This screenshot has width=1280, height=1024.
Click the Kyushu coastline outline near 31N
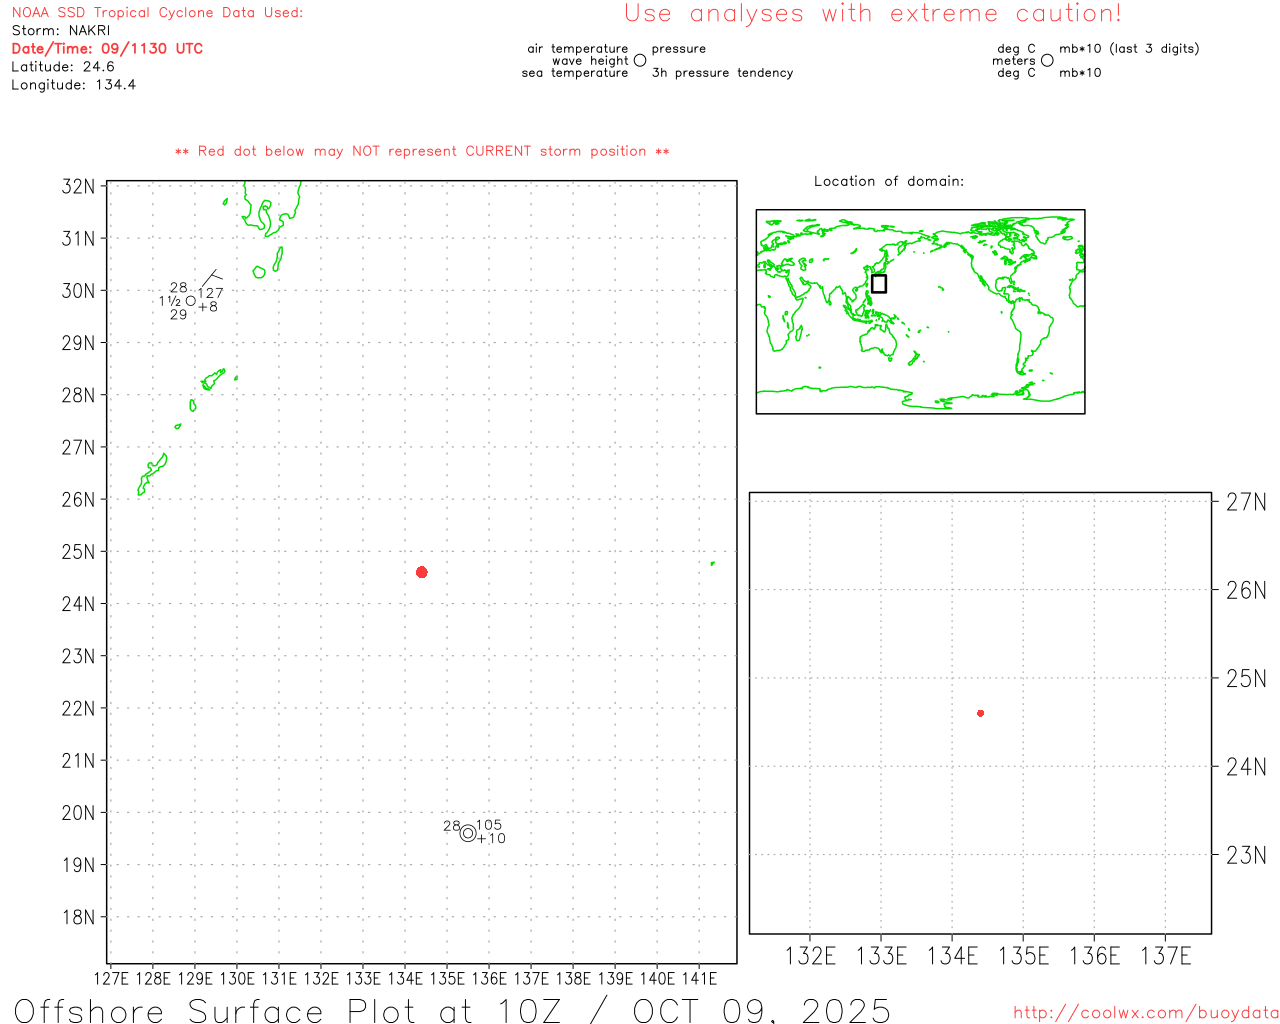pyautogui.click(x=272, y=210)
